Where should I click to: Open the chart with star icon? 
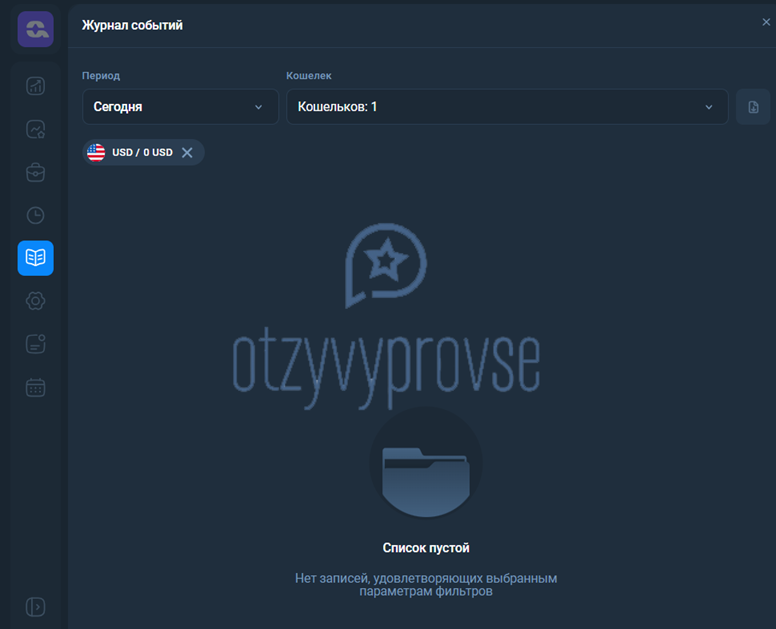tap(36, 129)
